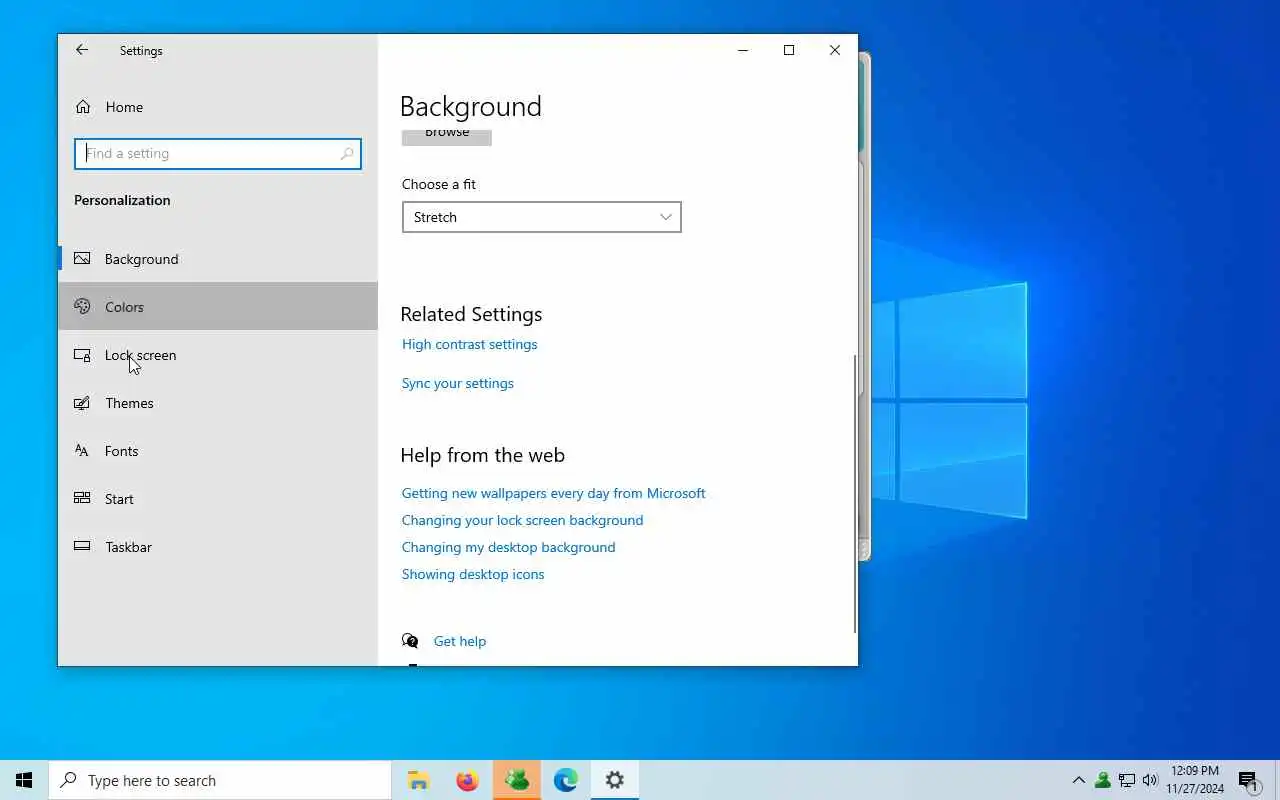Open the Get help link
This screenshot has width=1280, height=800.
460,641
